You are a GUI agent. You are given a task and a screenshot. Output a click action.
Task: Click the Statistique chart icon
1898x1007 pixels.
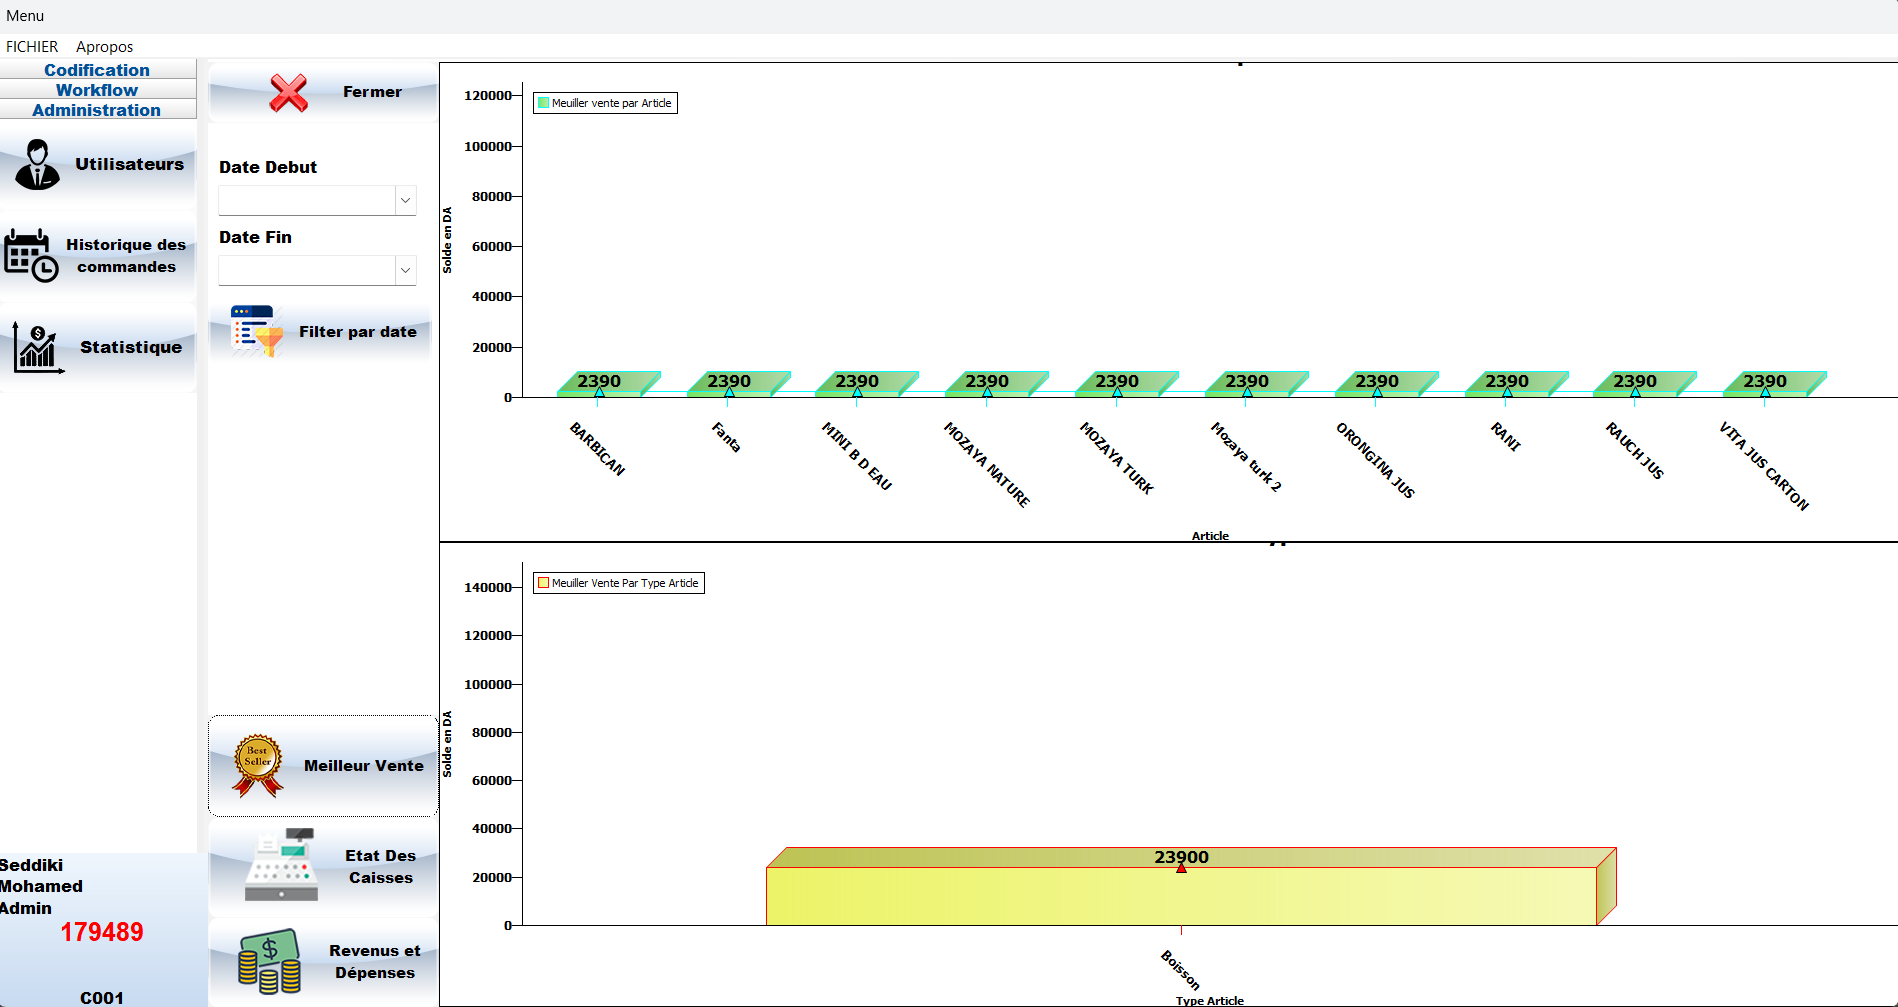click(x=38, y=348)
